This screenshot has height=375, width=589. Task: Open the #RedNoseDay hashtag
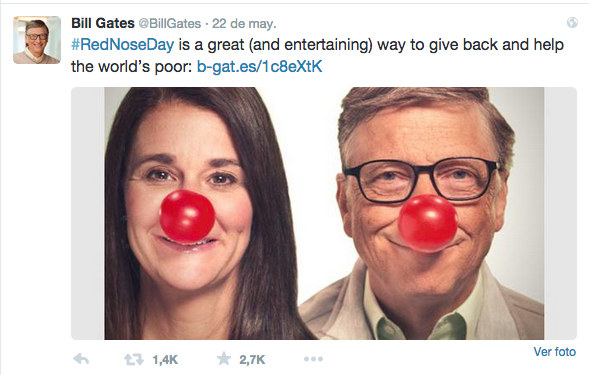point(123,45)
